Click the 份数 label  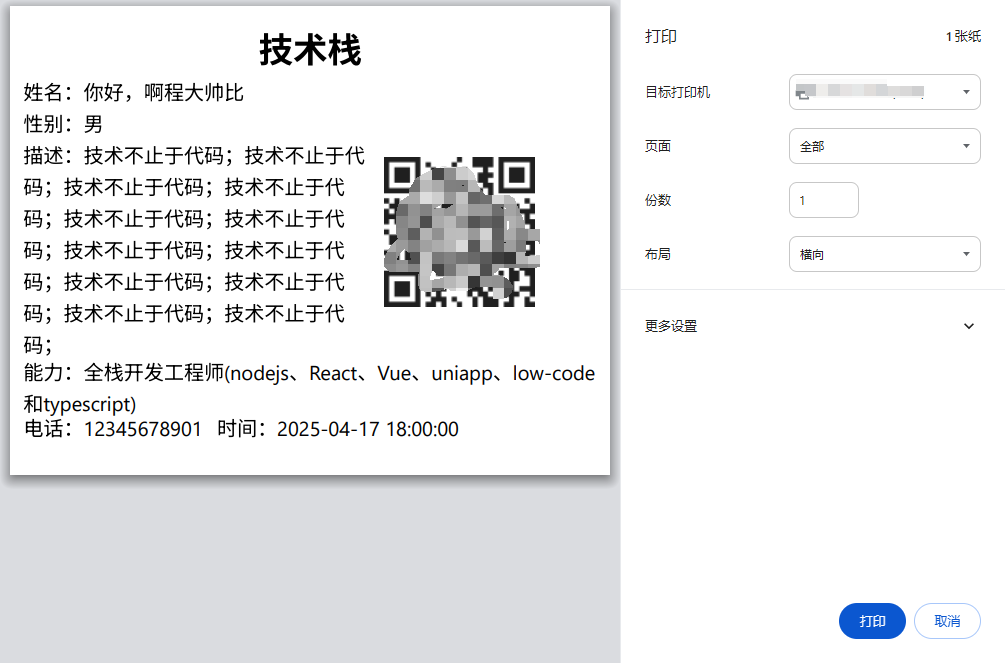tap(658, 200)
